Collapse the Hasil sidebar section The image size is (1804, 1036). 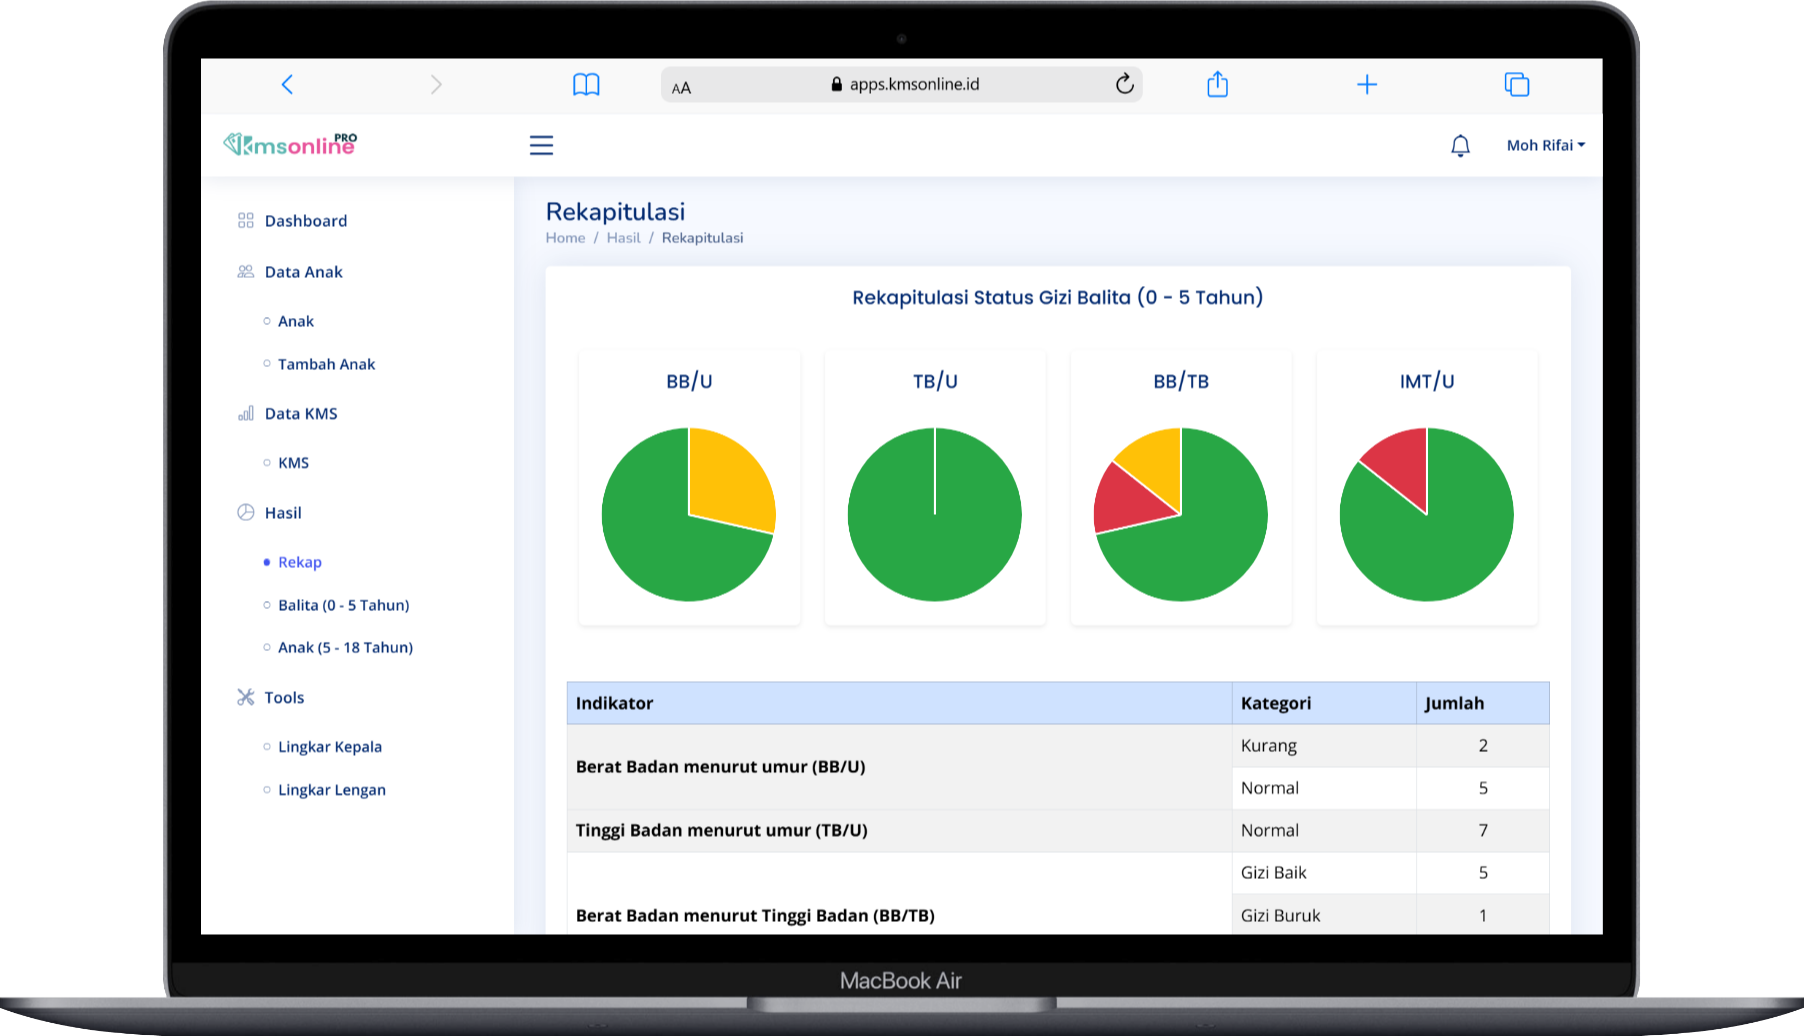point(283,513)
